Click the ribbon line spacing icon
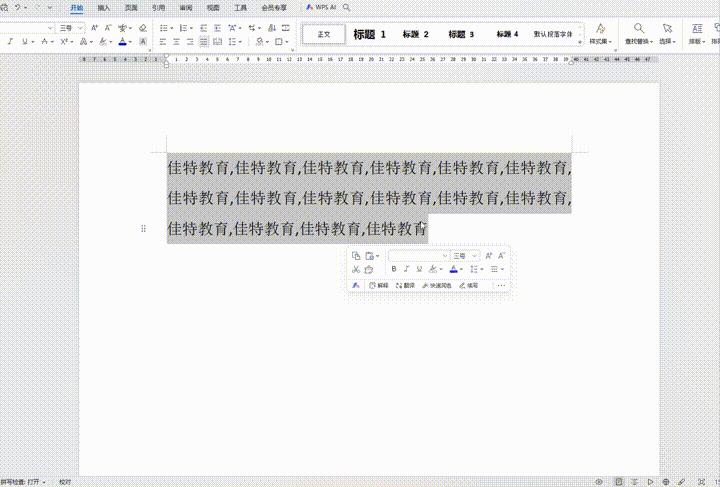Viewport: 720px width, 487px height. pyautogui.click(x=232, y=42)
